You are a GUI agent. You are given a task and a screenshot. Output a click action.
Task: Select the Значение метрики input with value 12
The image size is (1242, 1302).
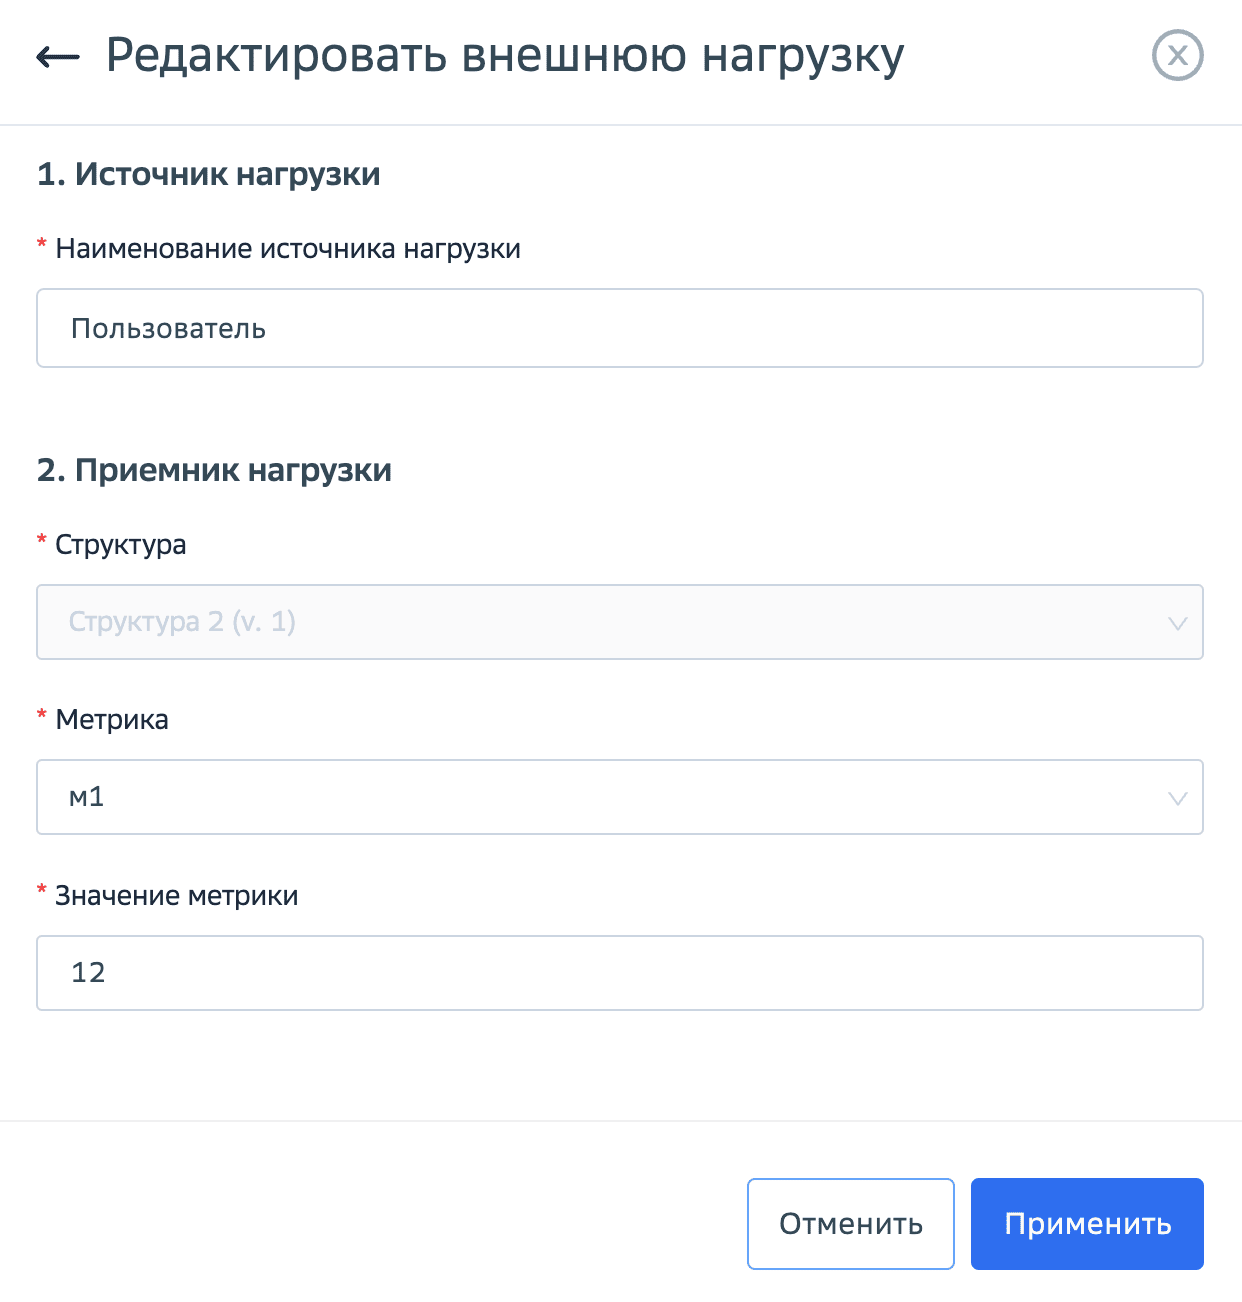tap(620, 972)
